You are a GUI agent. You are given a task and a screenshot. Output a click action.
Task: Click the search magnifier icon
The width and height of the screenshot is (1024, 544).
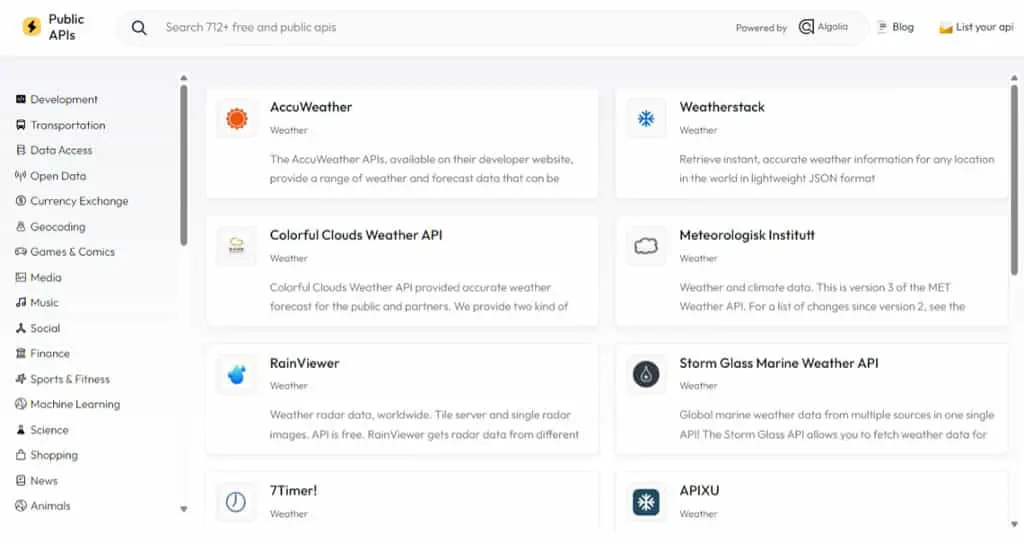139,27
